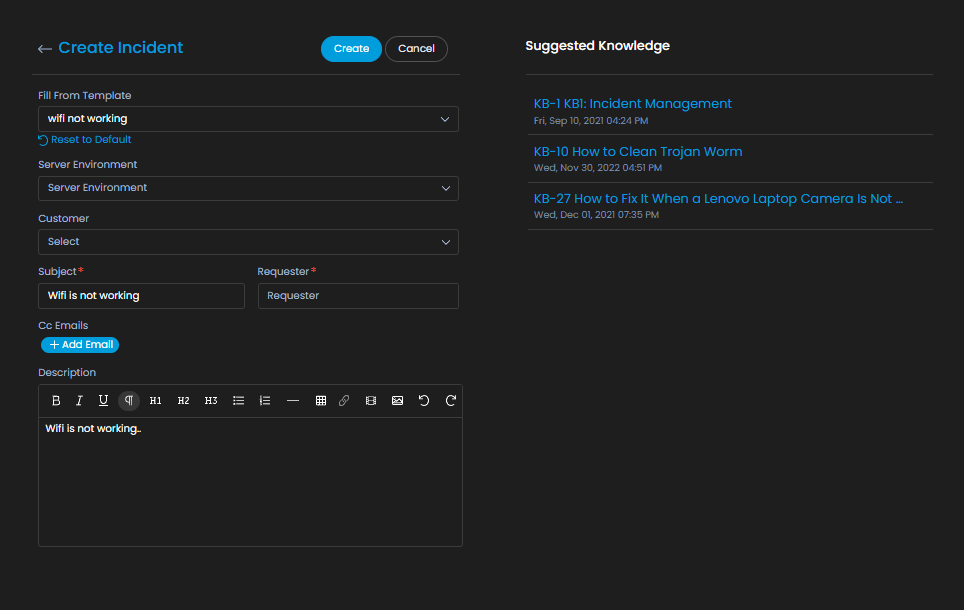Click the Subject input field
964x610 pixels.
coord(141,296)
